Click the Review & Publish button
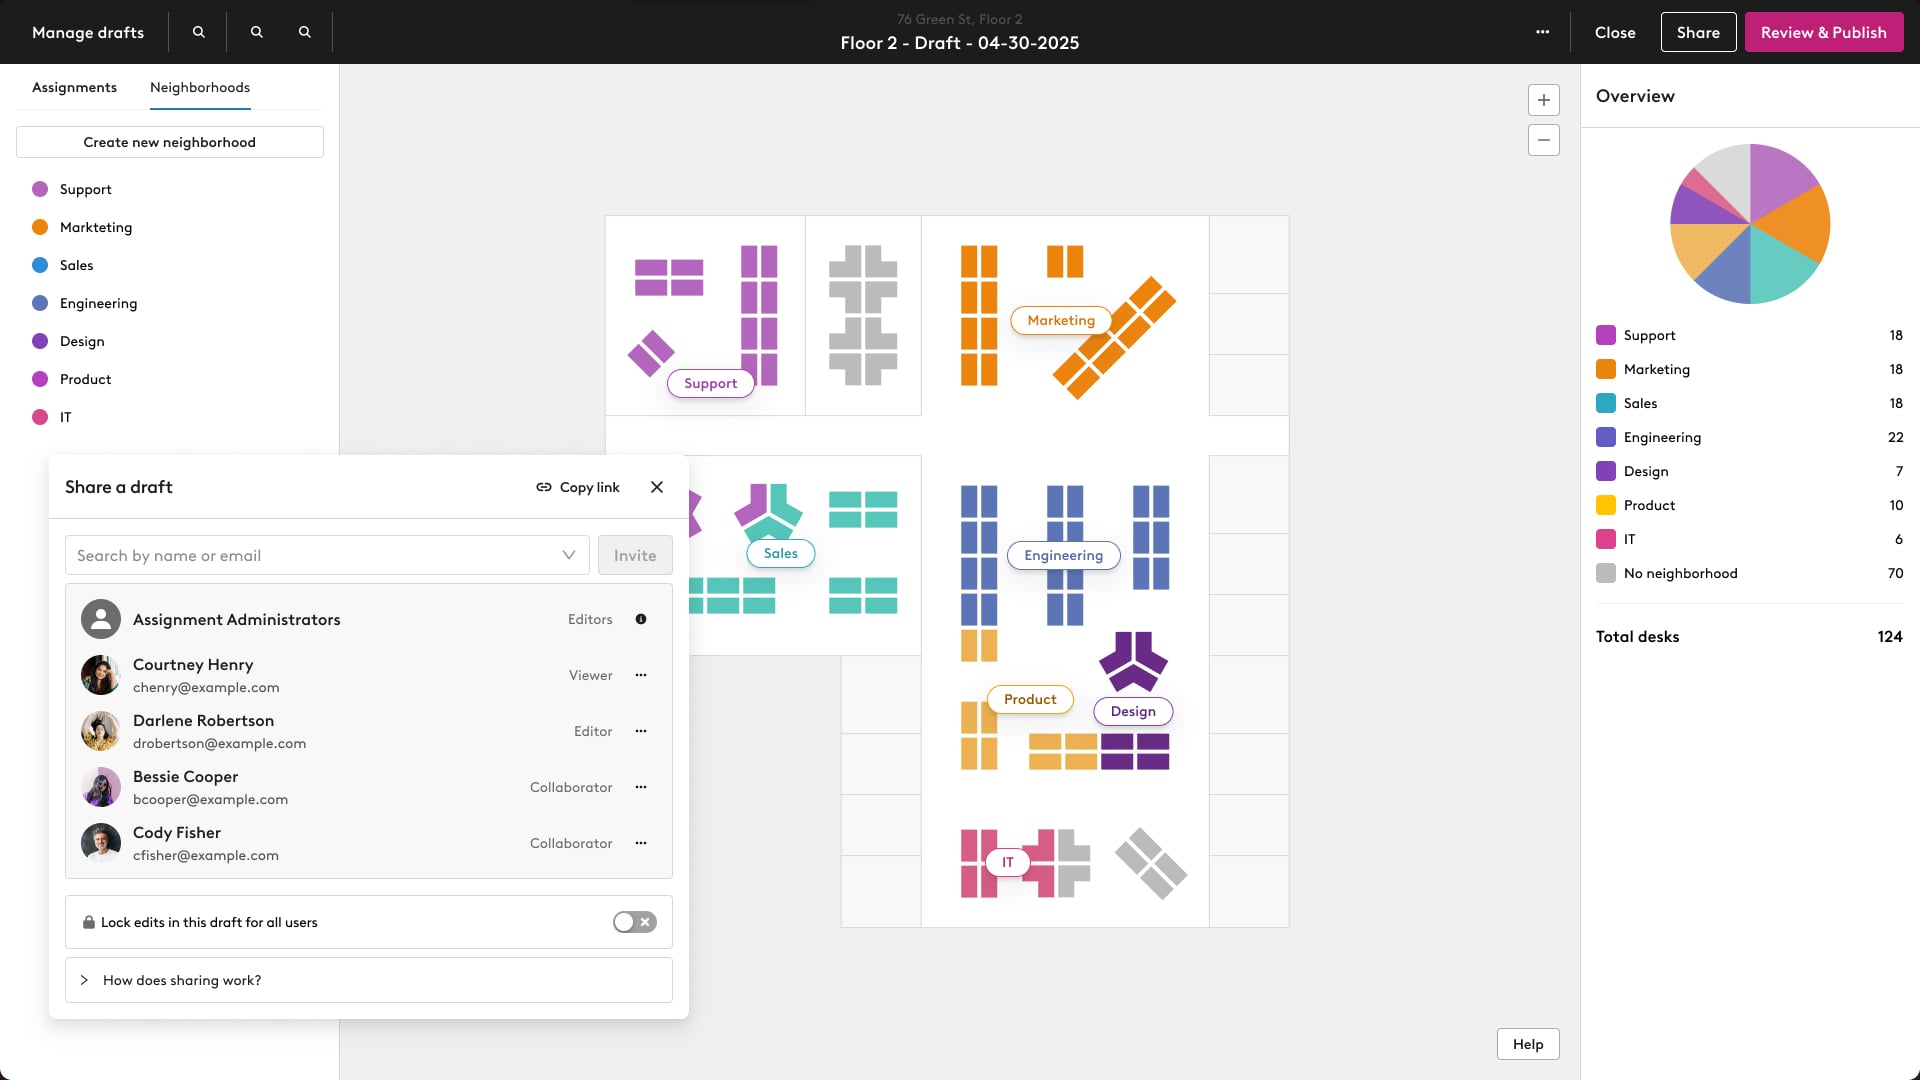The image size is (1920, 1080). 1823,32
